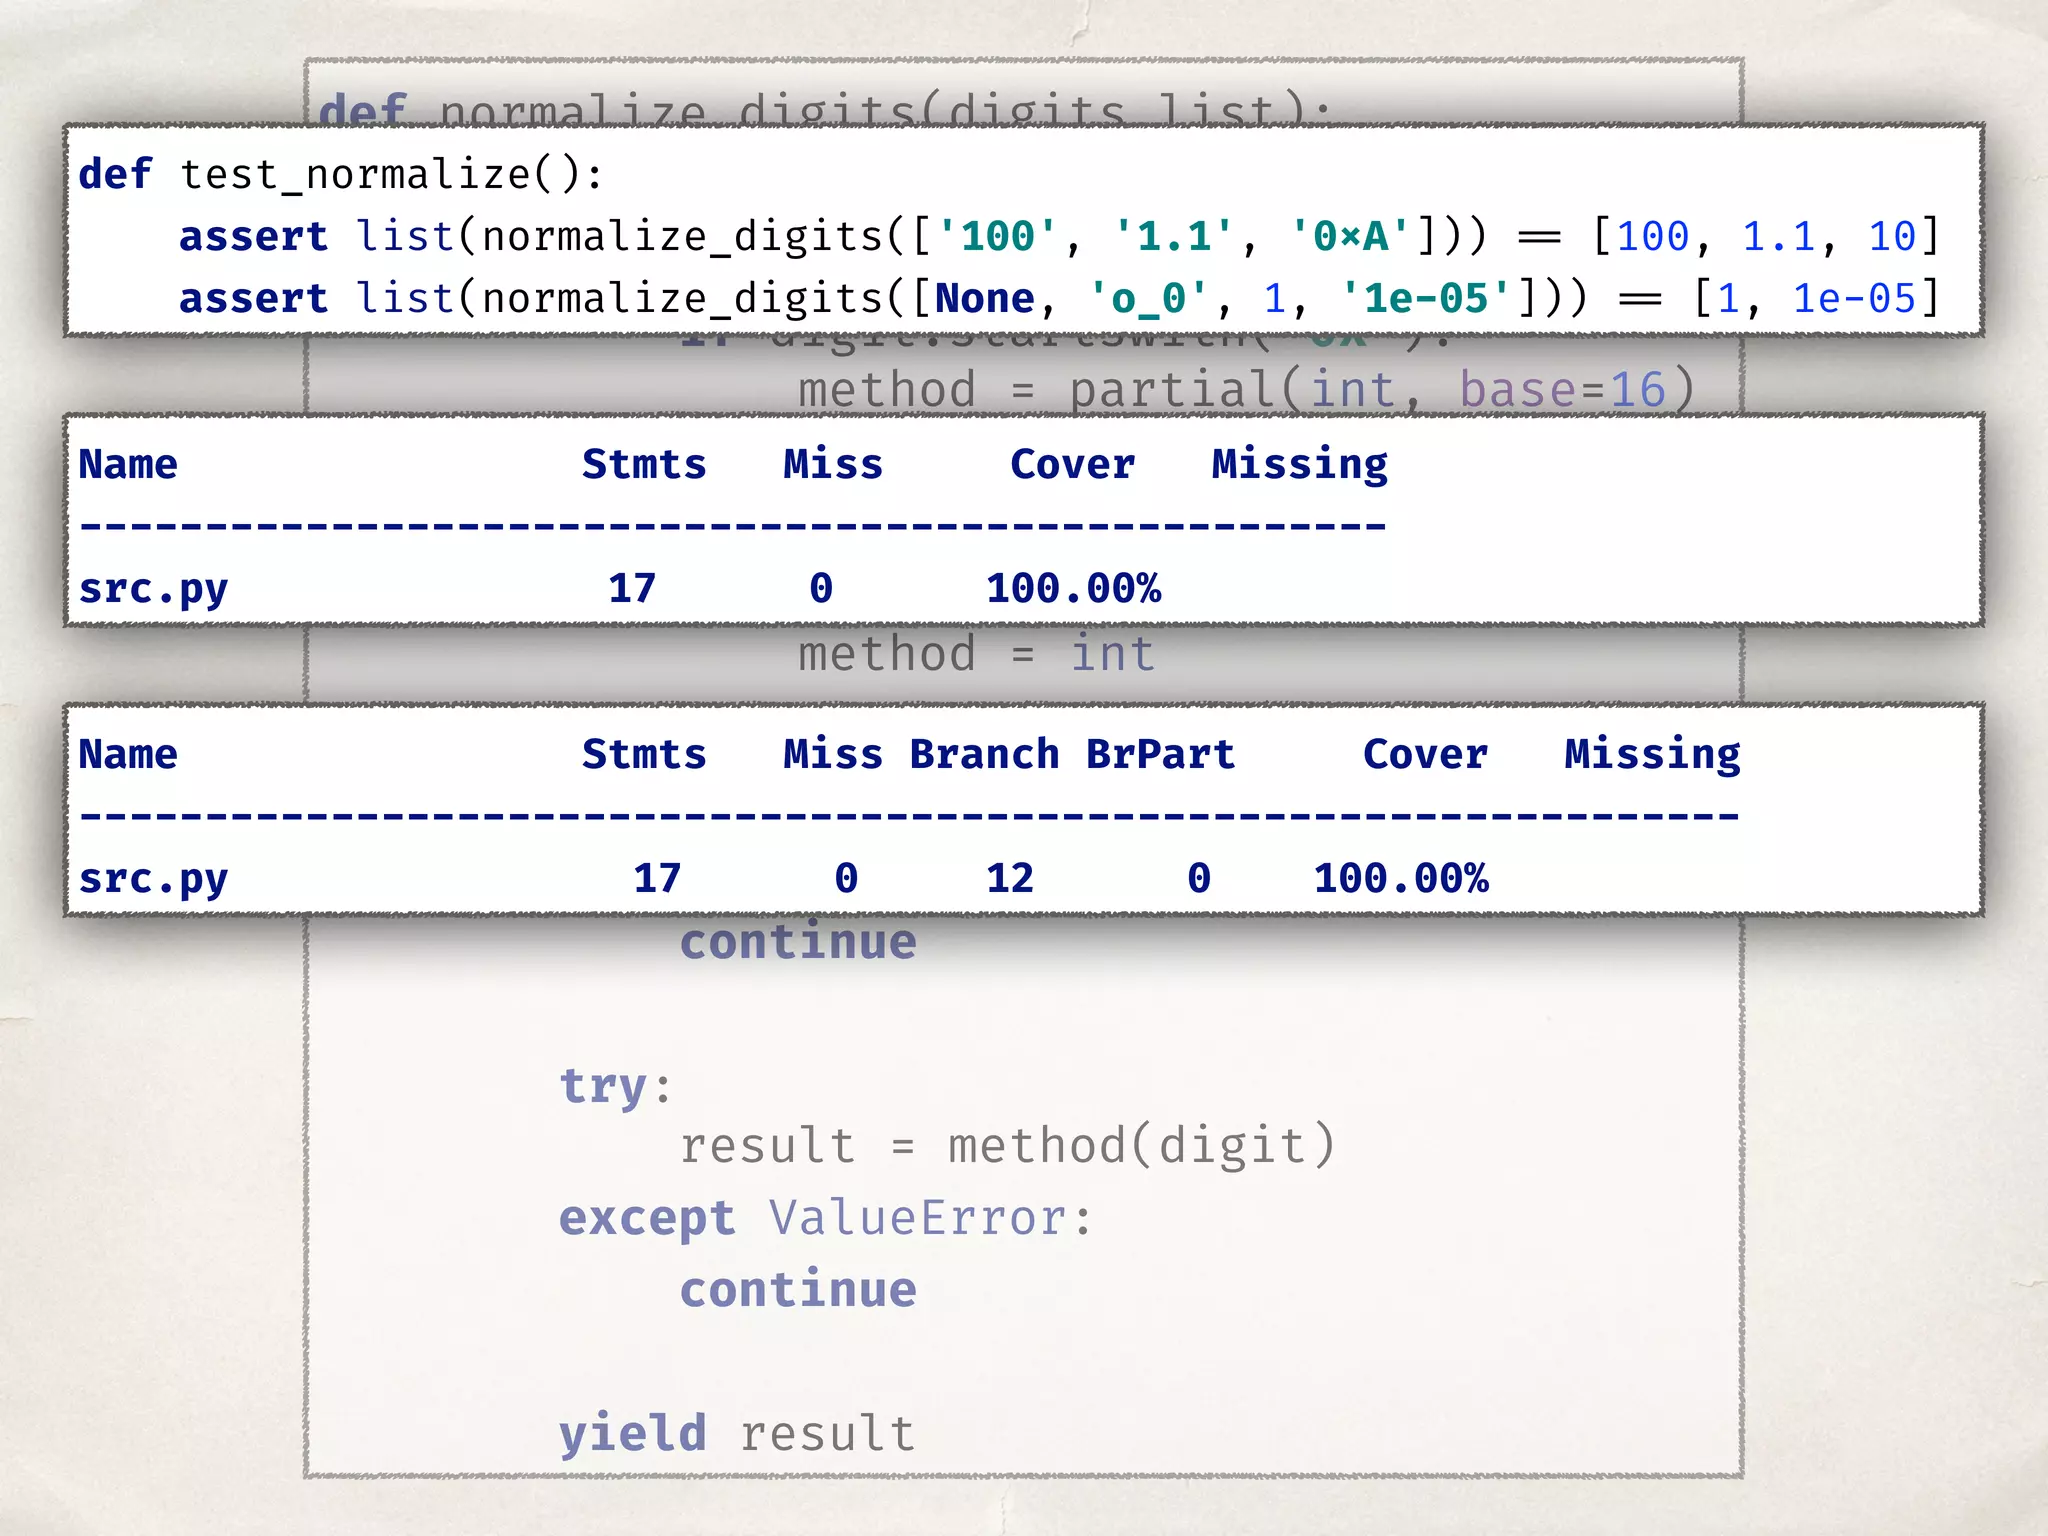Select the 'result = method(digit)' line
Viewport: 2048px width, 1536px height.
tap(1008, 1146)
